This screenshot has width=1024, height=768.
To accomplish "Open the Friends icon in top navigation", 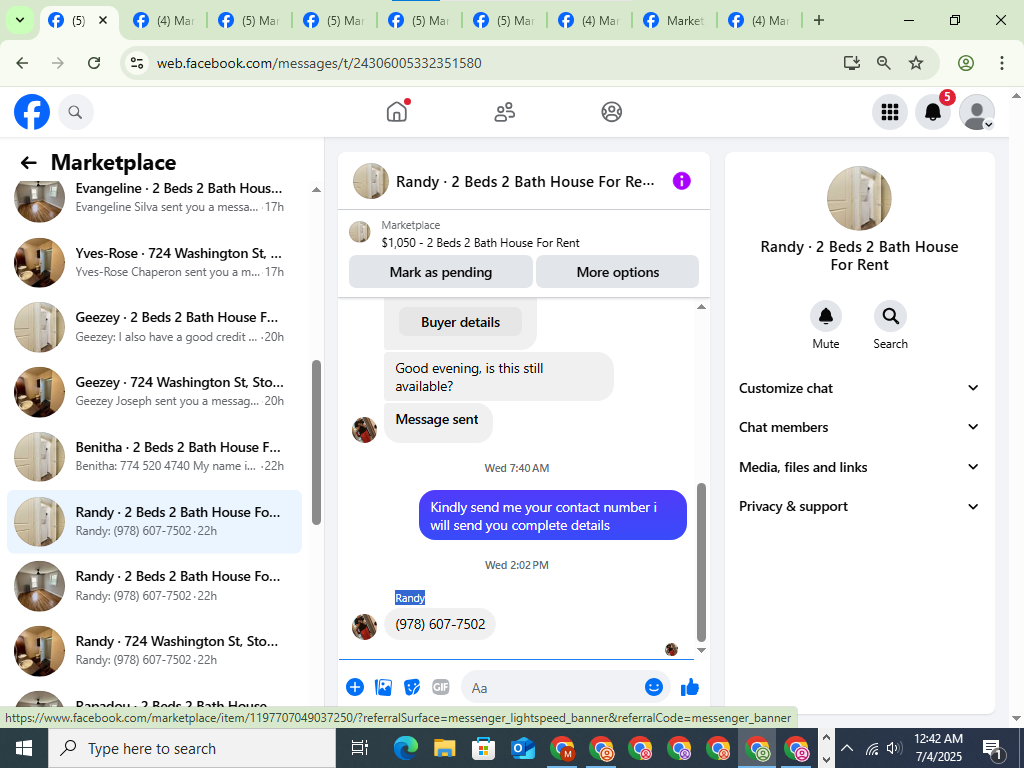I will pyautogui.click(x=504, y=112).
